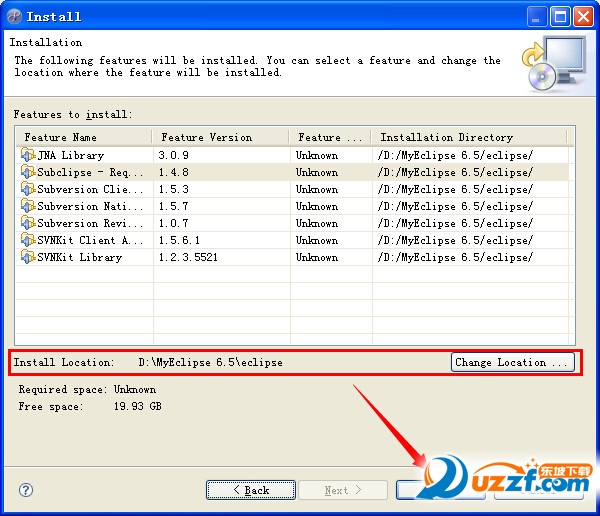Maximize the Install dialog window

click(560, 16)
